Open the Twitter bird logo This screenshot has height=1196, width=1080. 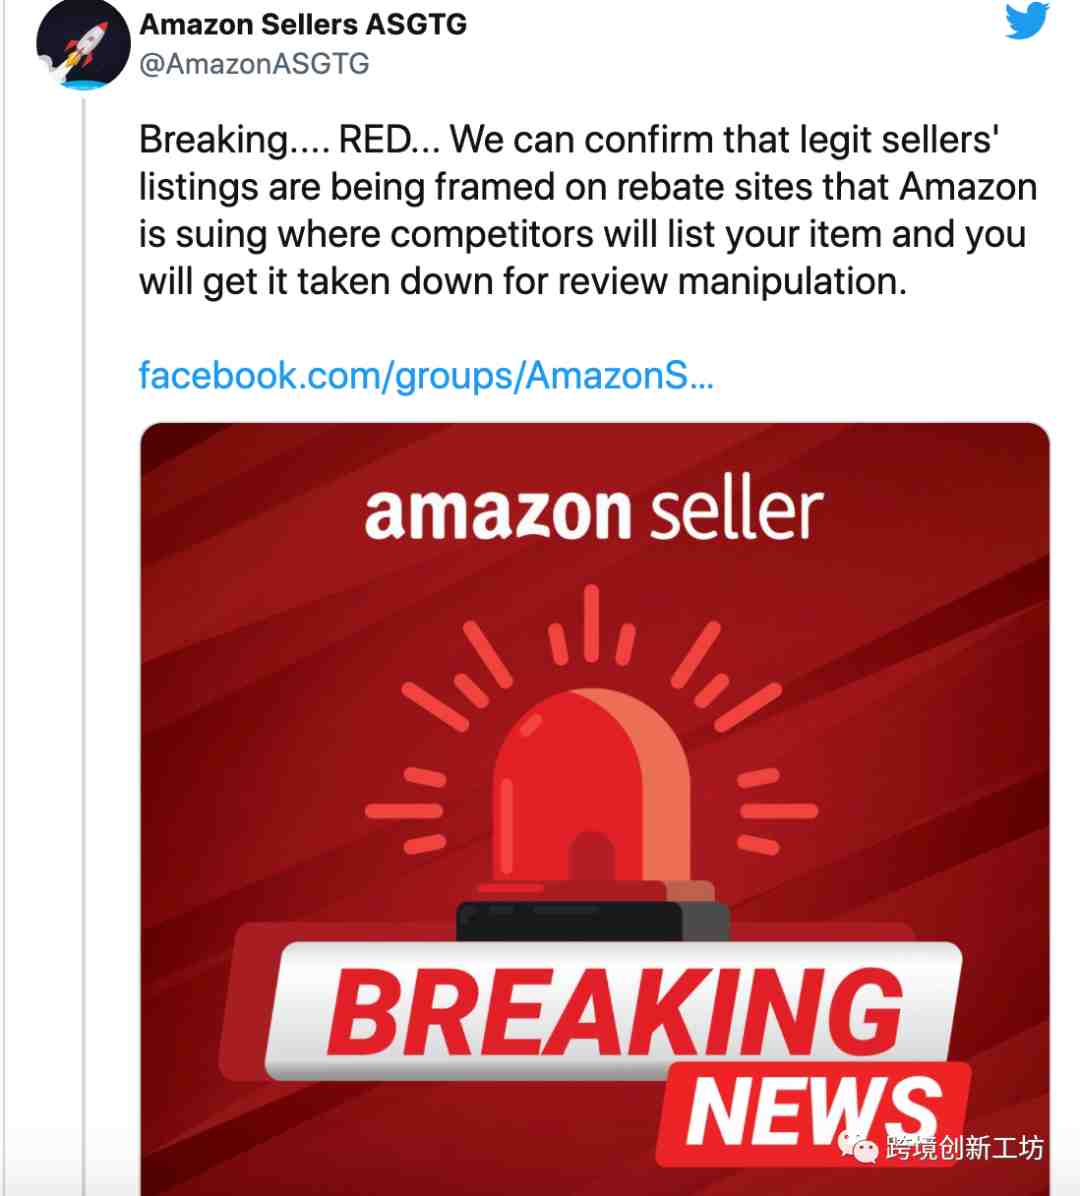click(1027, 21)
